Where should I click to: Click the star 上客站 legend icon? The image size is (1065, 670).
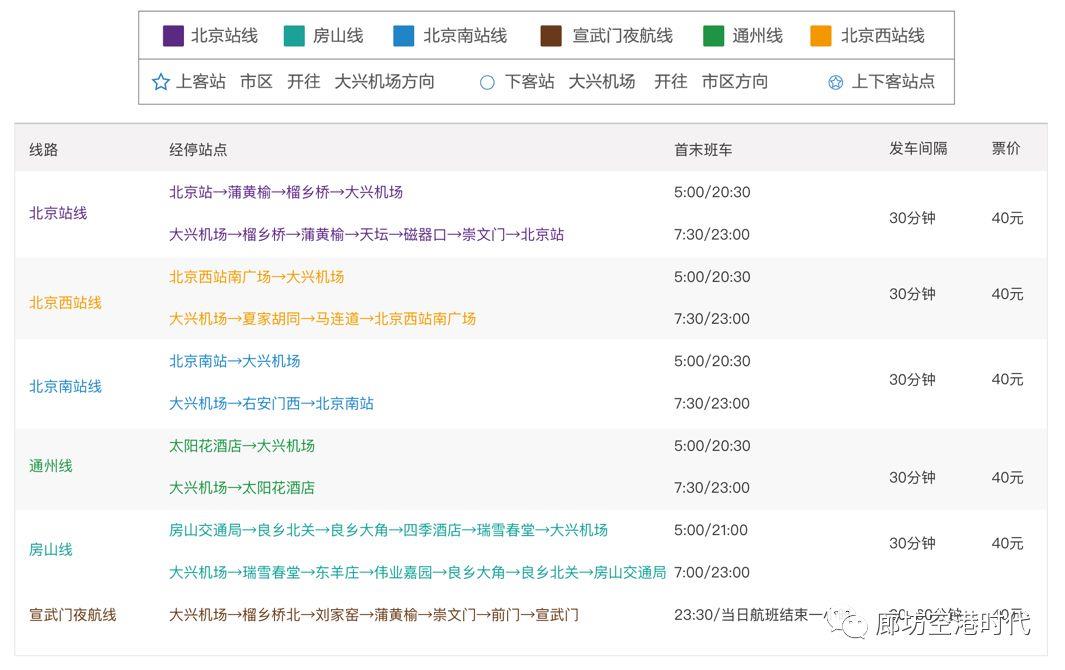tap(161, 82)
